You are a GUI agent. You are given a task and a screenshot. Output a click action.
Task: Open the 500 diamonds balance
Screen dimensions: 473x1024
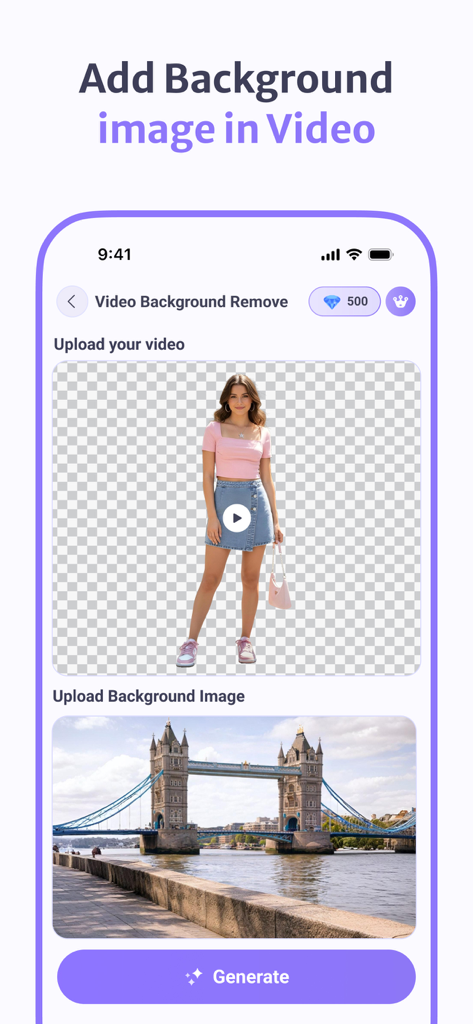[x=344, y=302]
